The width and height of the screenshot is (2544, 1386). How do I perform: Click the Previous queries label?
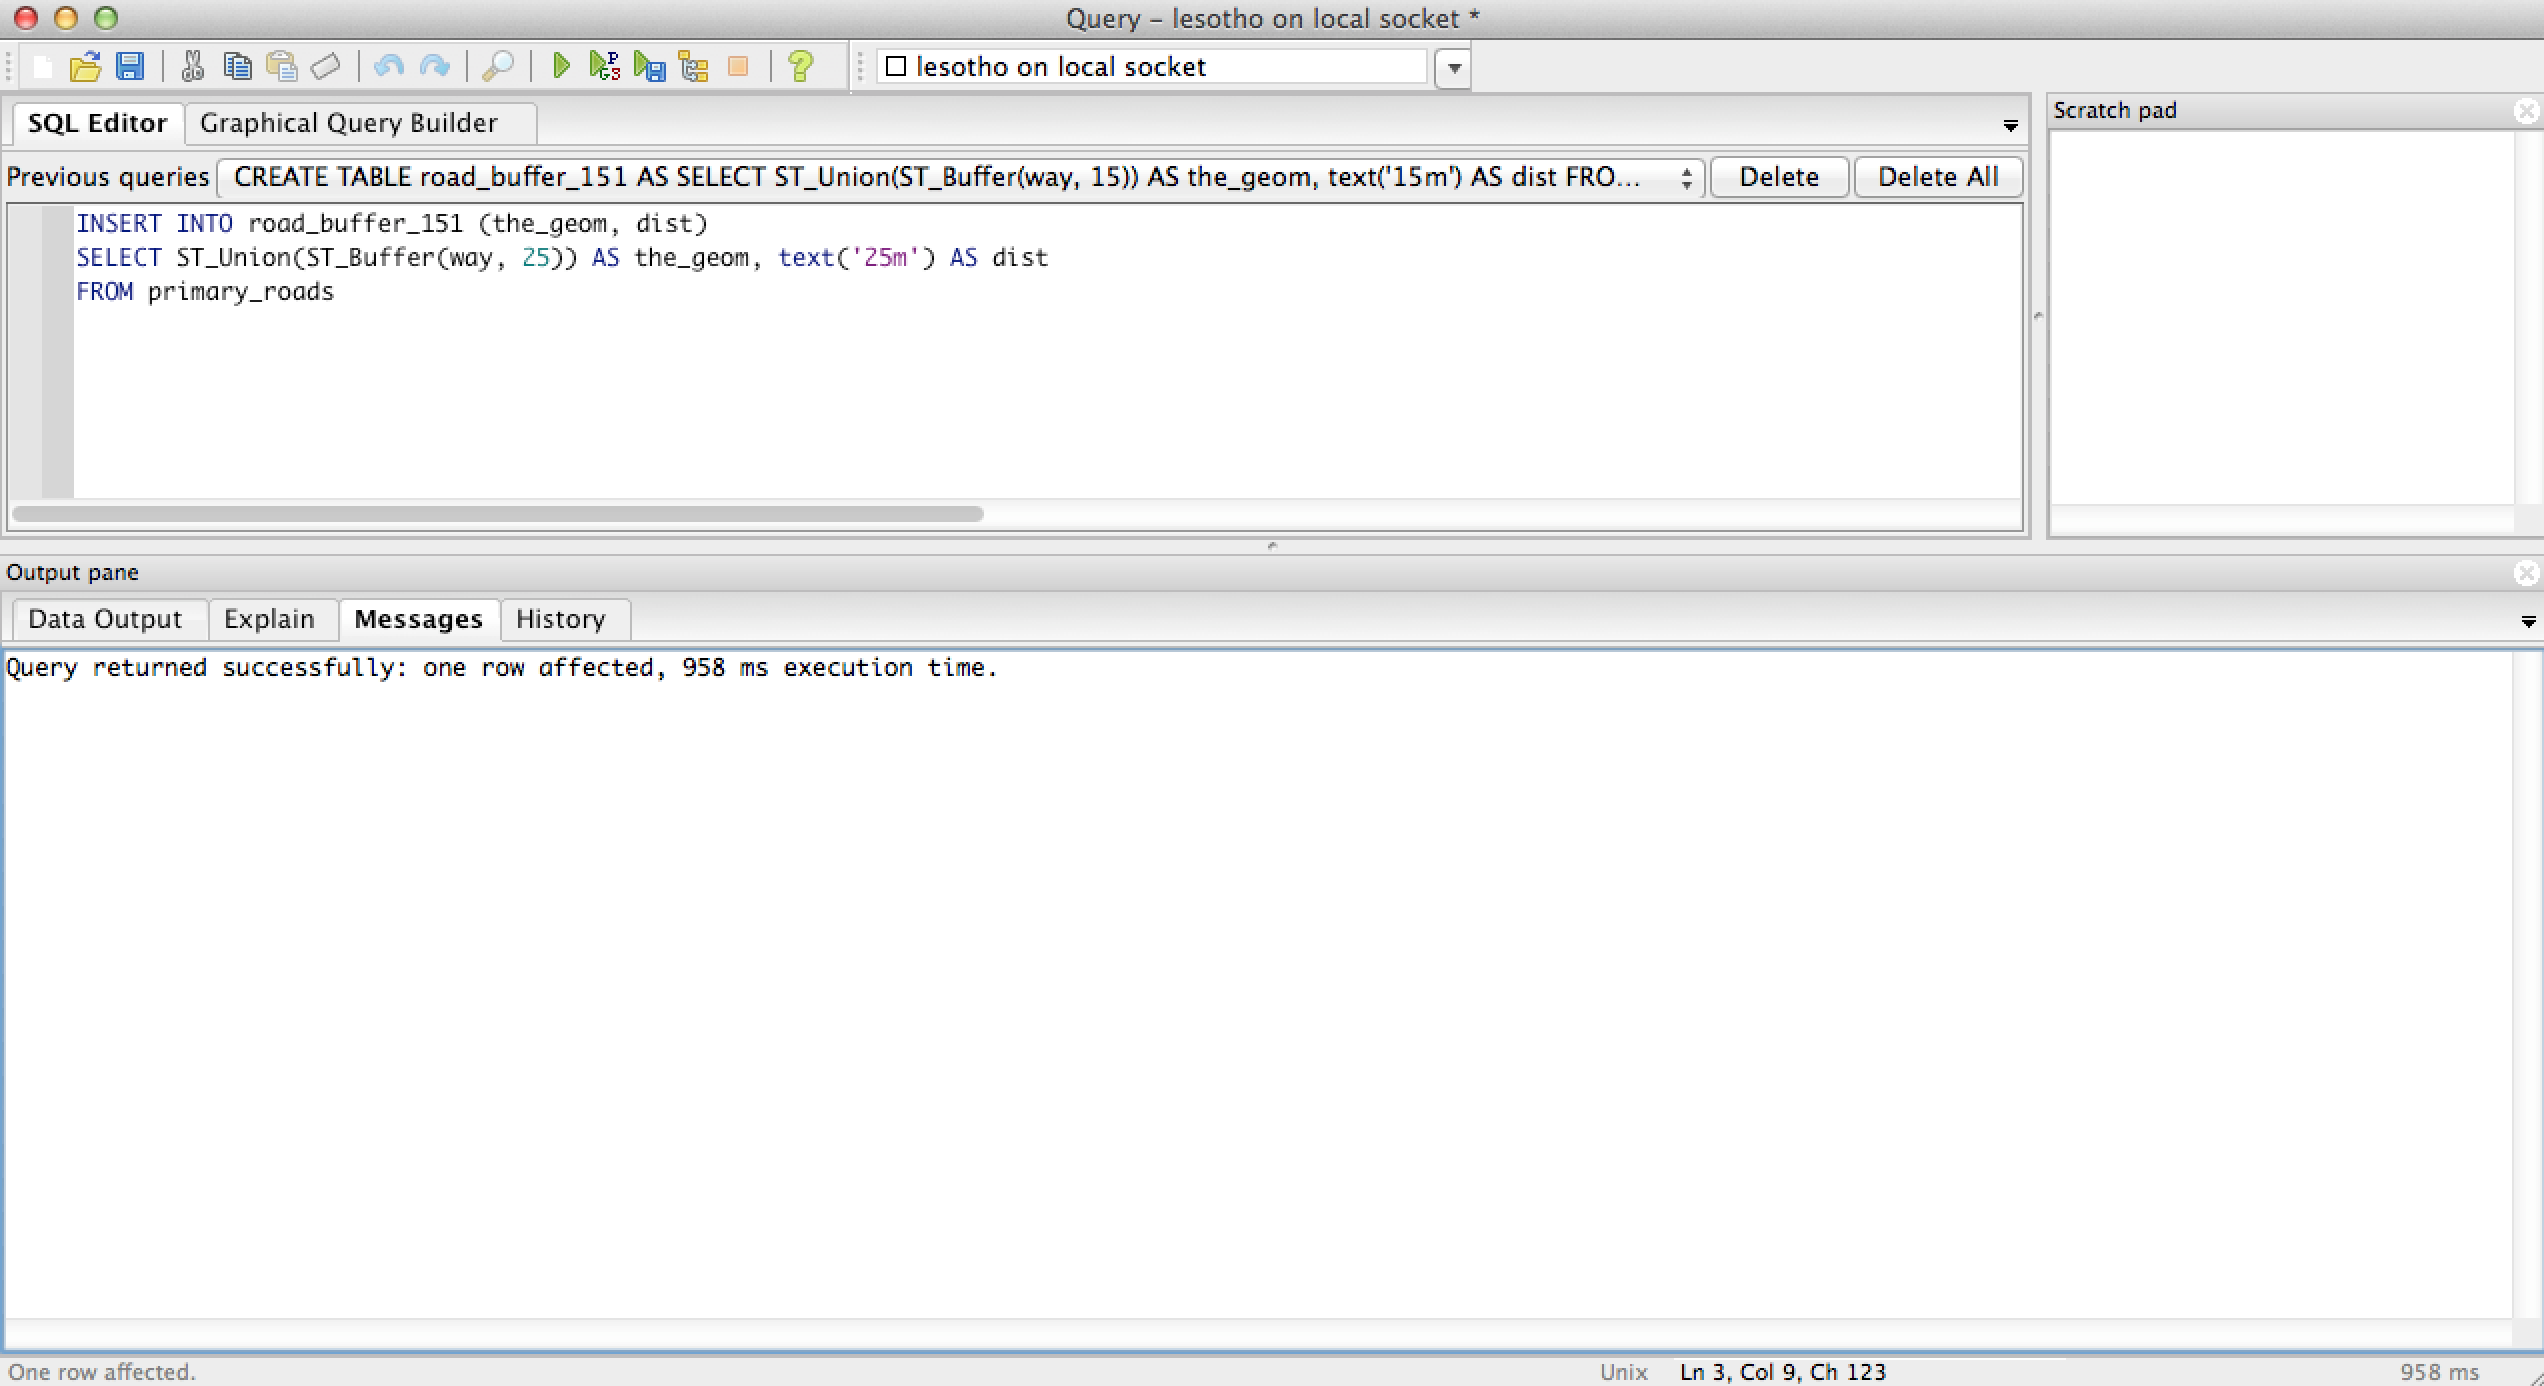click(108, 177)
